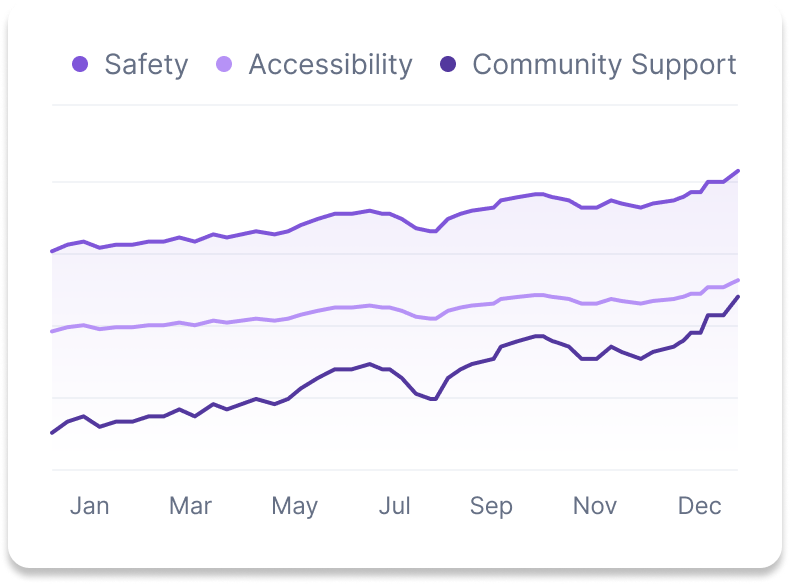Click the Sep axis label
Screen dimensions: 790x584
click(x=491, y=506)
